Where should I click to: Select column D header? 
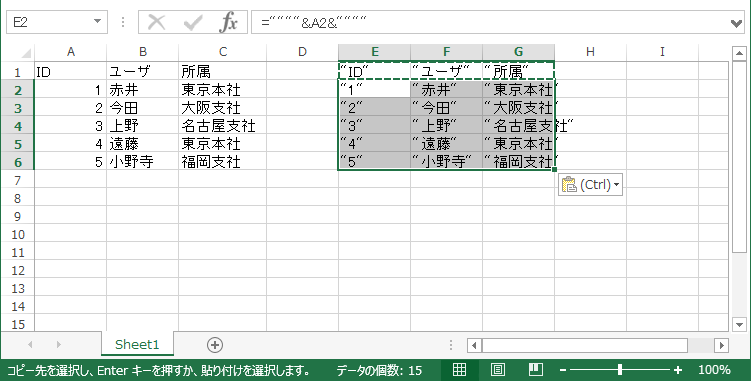(x=302, y=52)
